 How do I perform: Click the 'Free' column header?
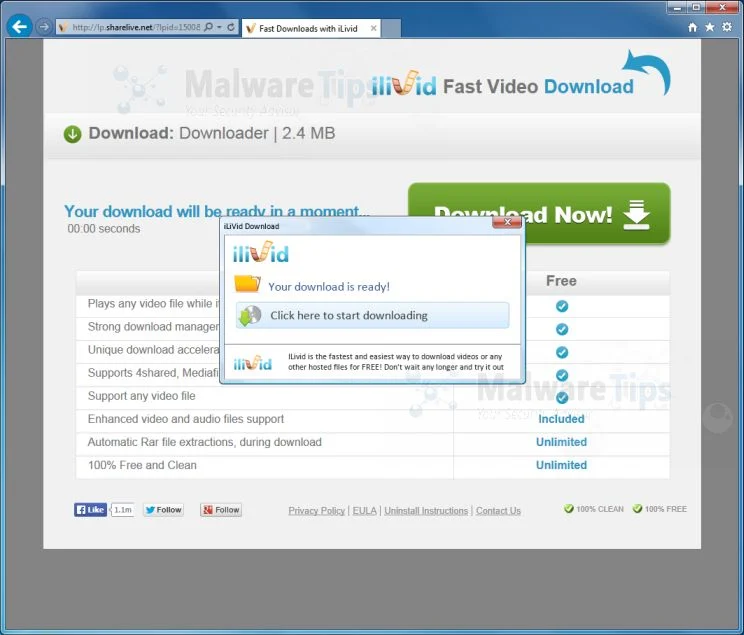point(561,281)
